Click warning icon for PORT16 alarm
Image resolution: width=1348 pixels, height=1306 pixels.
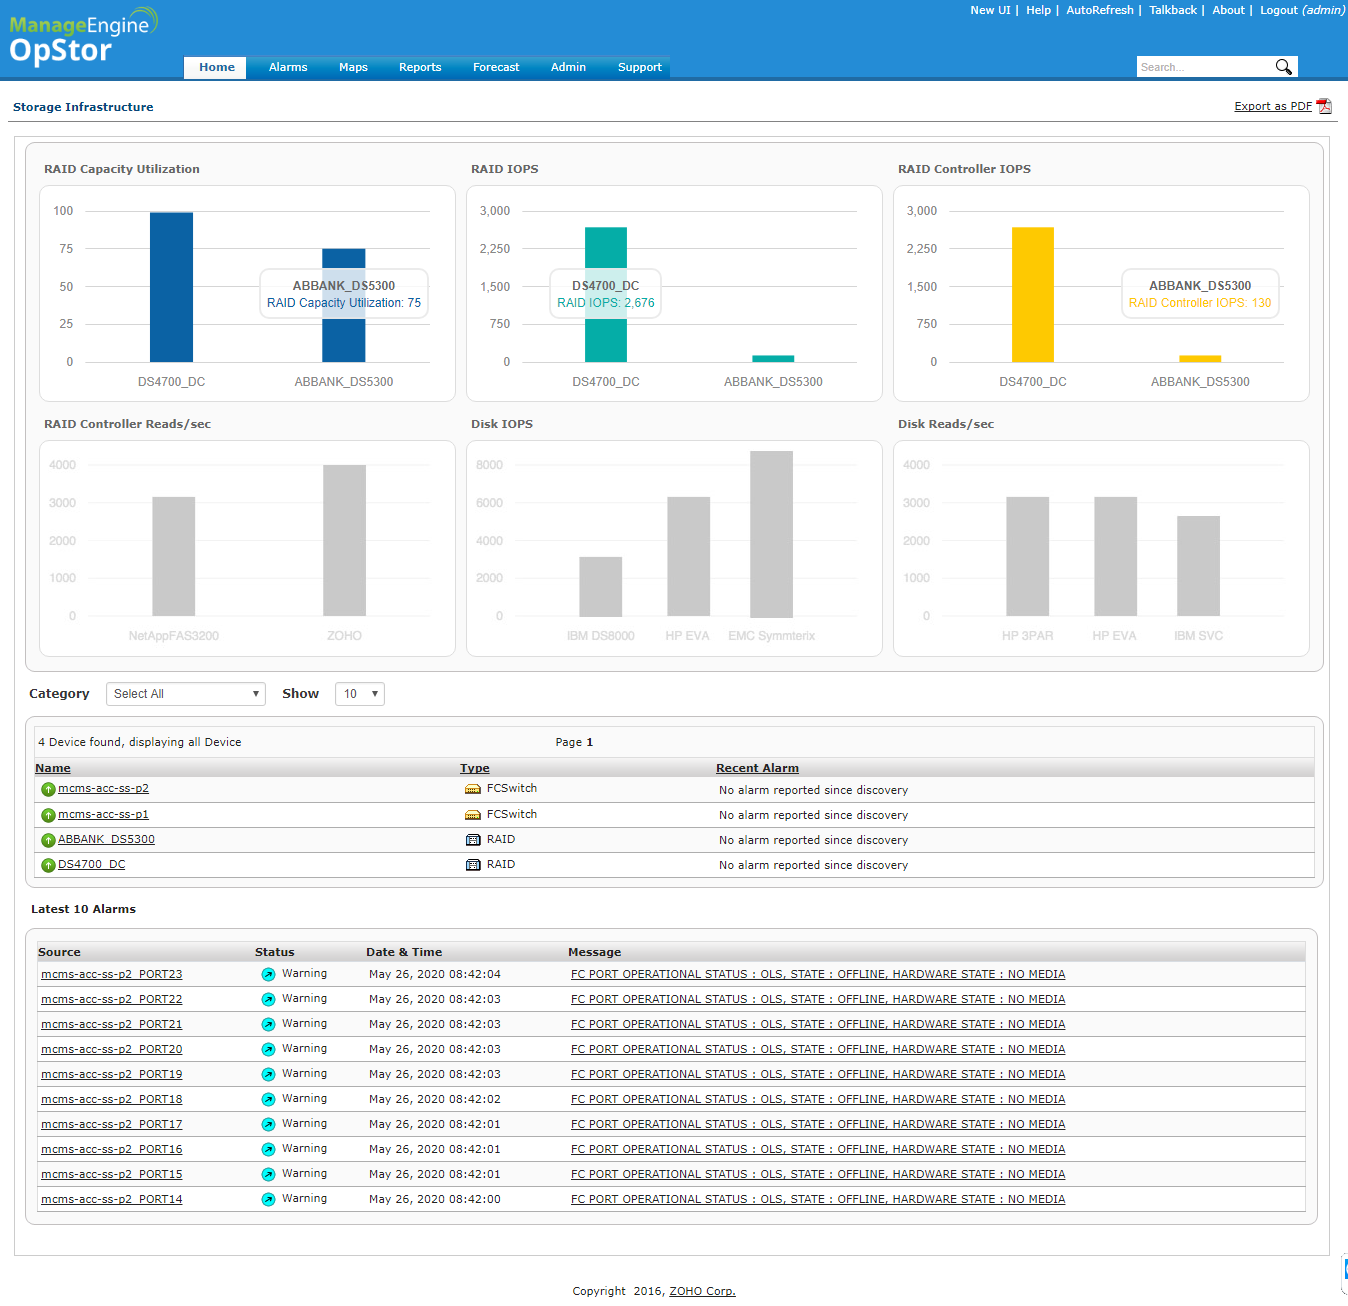pyautogui.click(x=268, y=1149)
